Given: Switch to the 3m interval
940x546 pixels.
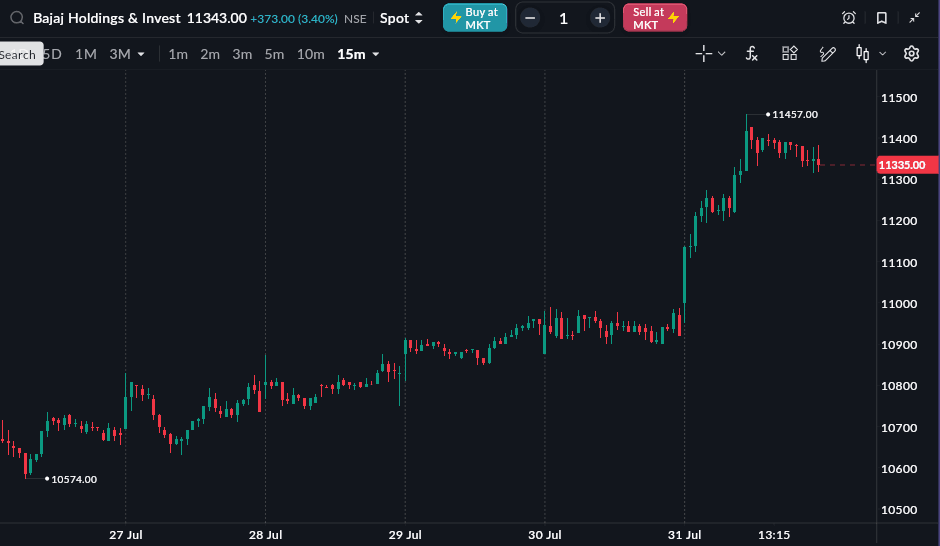Looking at the screenshot, I should pos(242,54).
